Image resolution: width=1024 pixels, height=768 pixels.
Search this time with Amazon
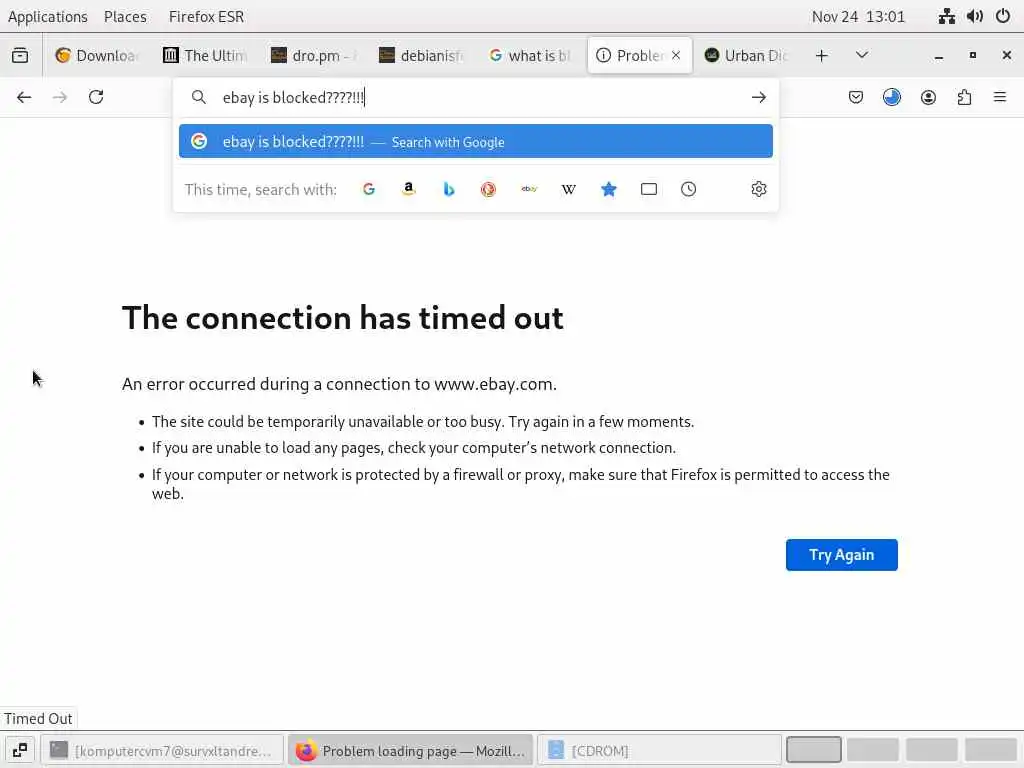pos(409,189)
